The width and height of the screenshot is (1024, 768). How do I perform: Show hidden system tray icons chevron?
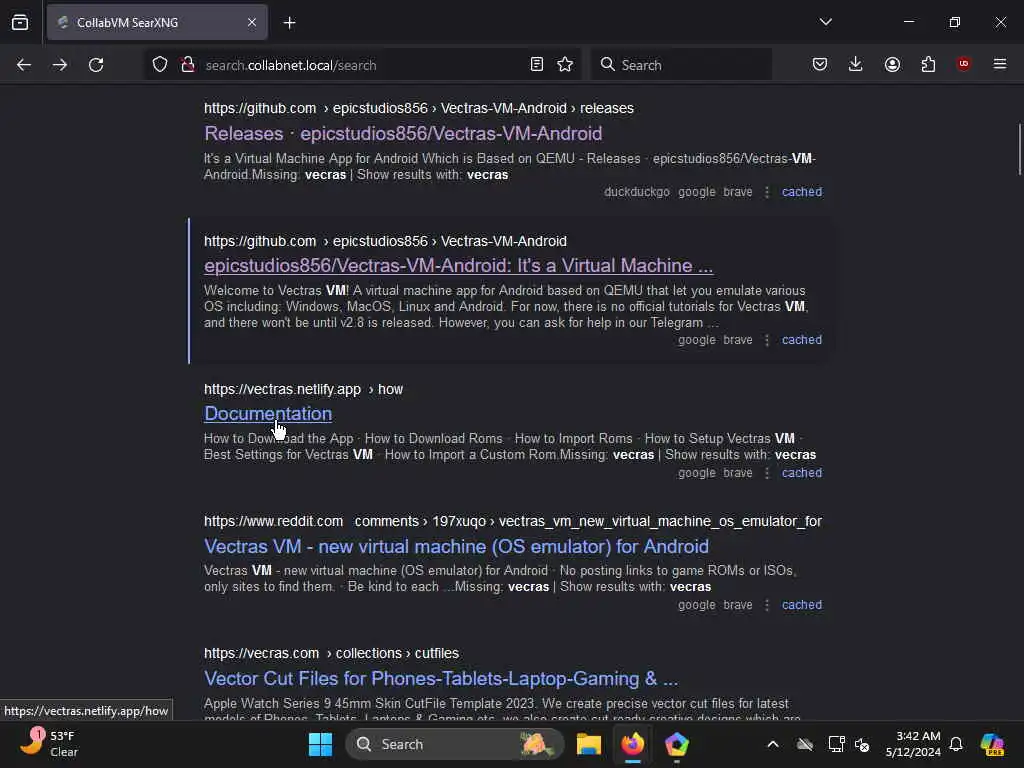click(x=773, y=744)
